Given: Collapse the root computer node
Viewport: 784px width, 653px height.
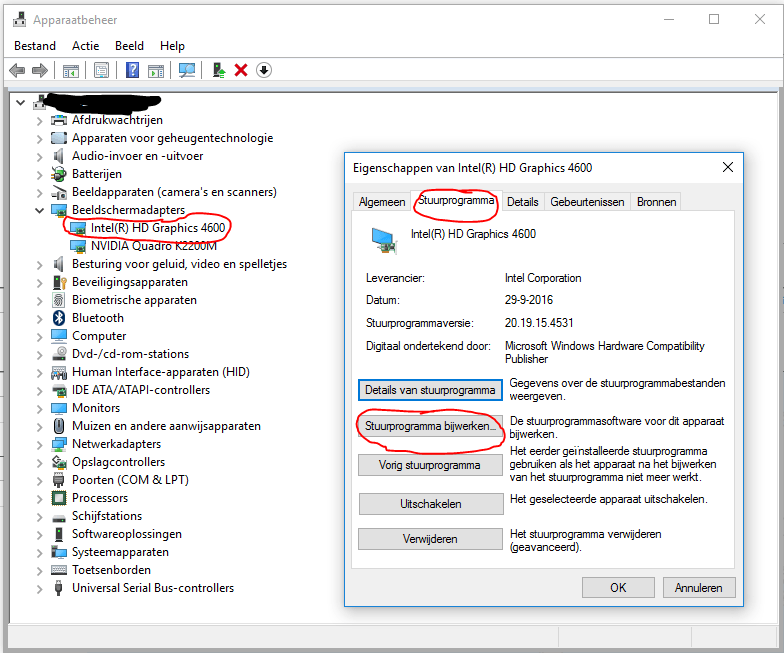Looking at the screenshot, I should (20, 102).
